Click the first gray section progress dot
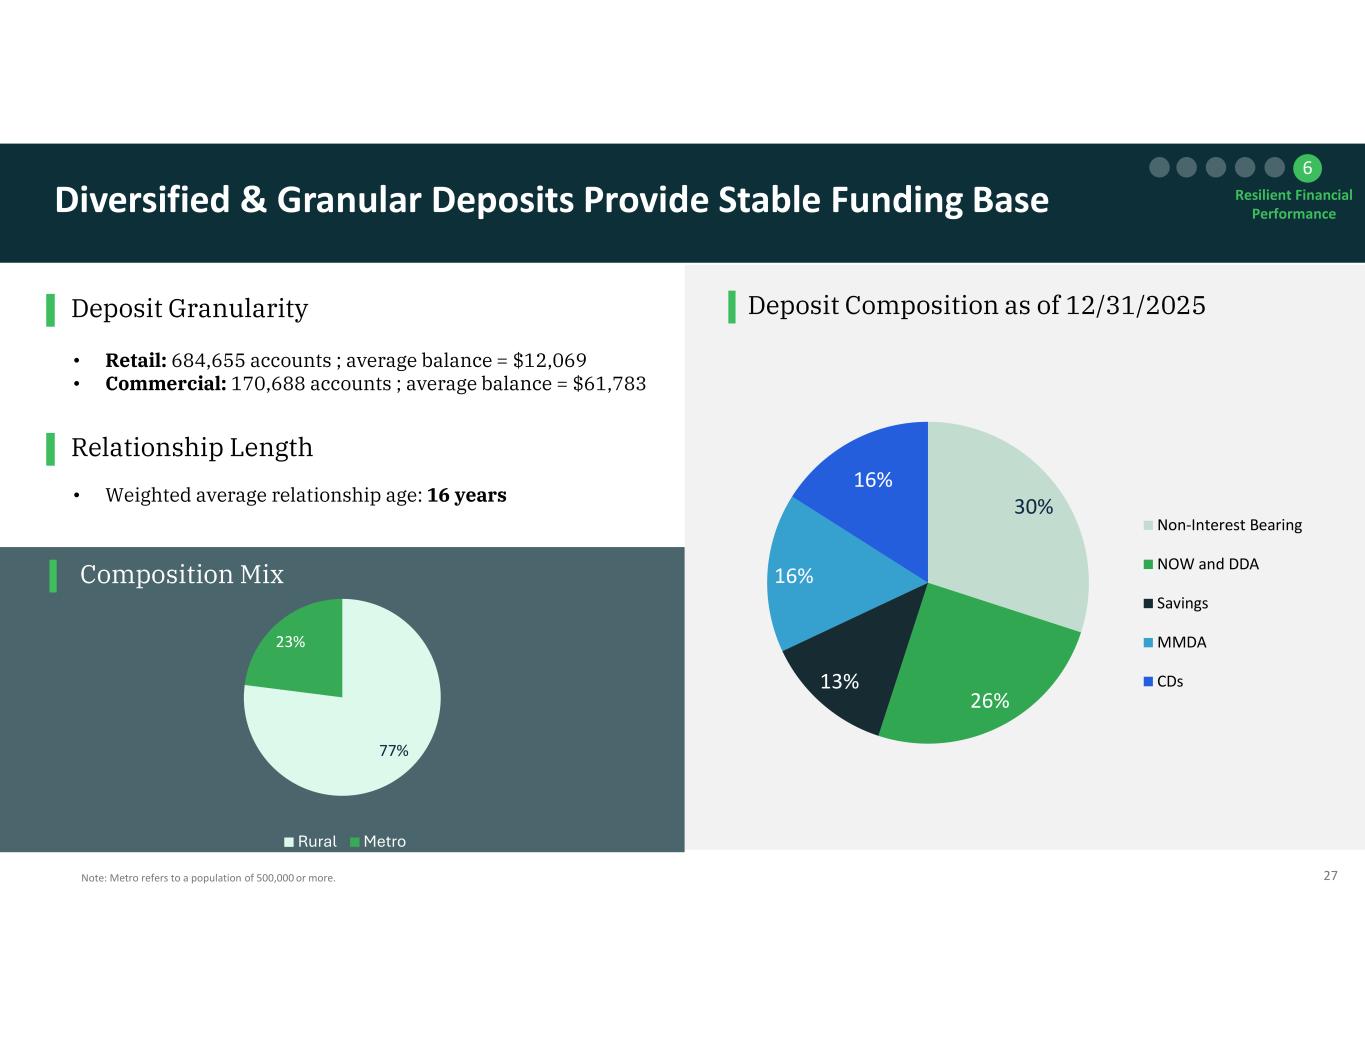Image resolution: width=1365 pixels, height=1055 pixels. pos(1159,167)
